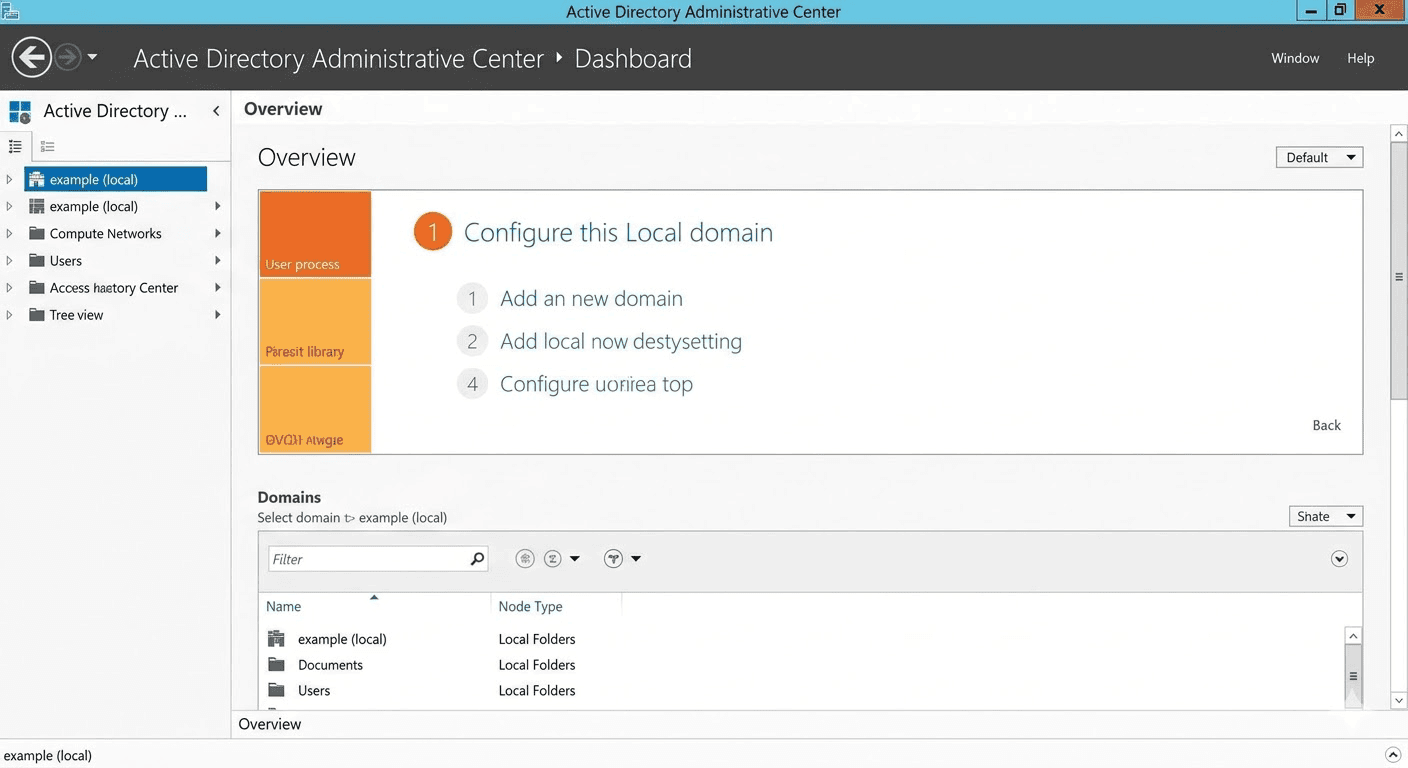Collapse the Domains panel with the circular chevron

[x=1339, y=558]
